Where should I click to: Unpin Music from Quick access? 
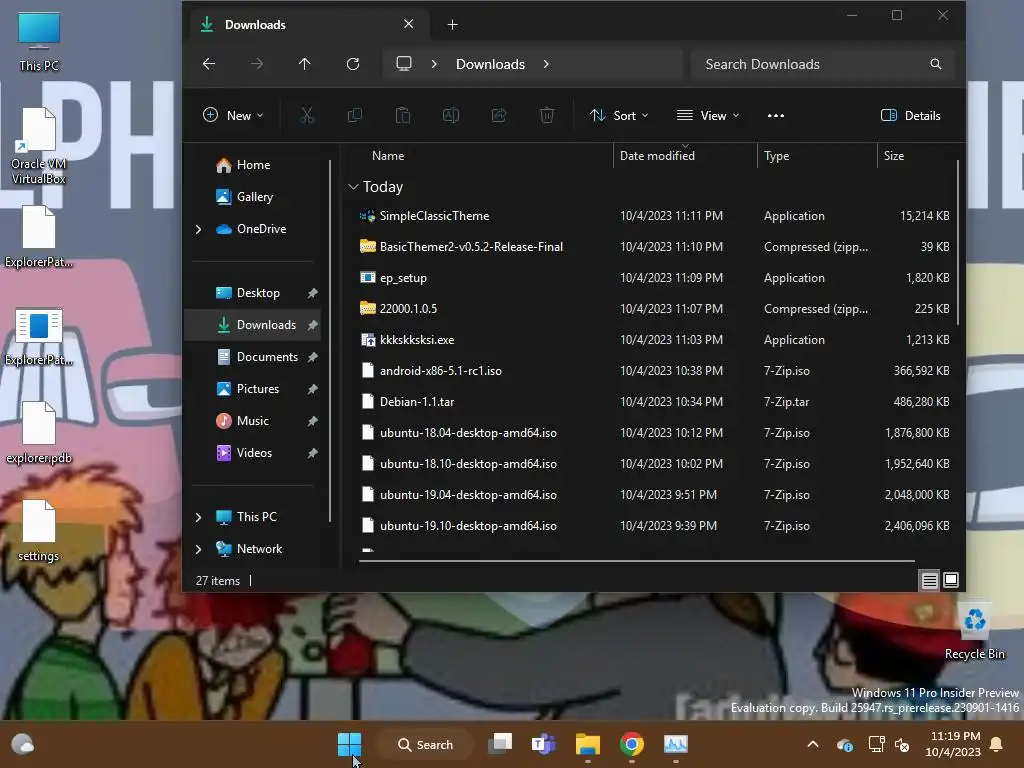(313, 421)
